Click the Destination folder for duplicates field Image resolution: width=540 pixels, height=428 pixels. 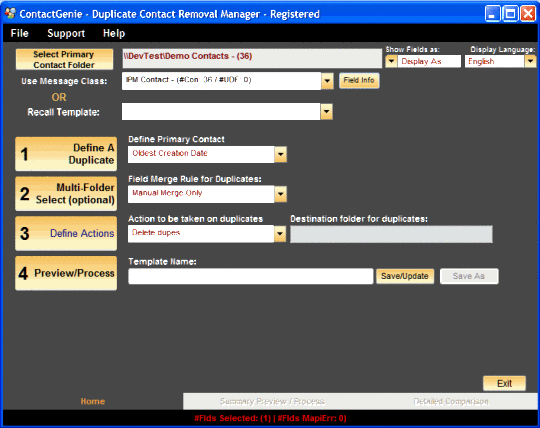pos(391,234)
